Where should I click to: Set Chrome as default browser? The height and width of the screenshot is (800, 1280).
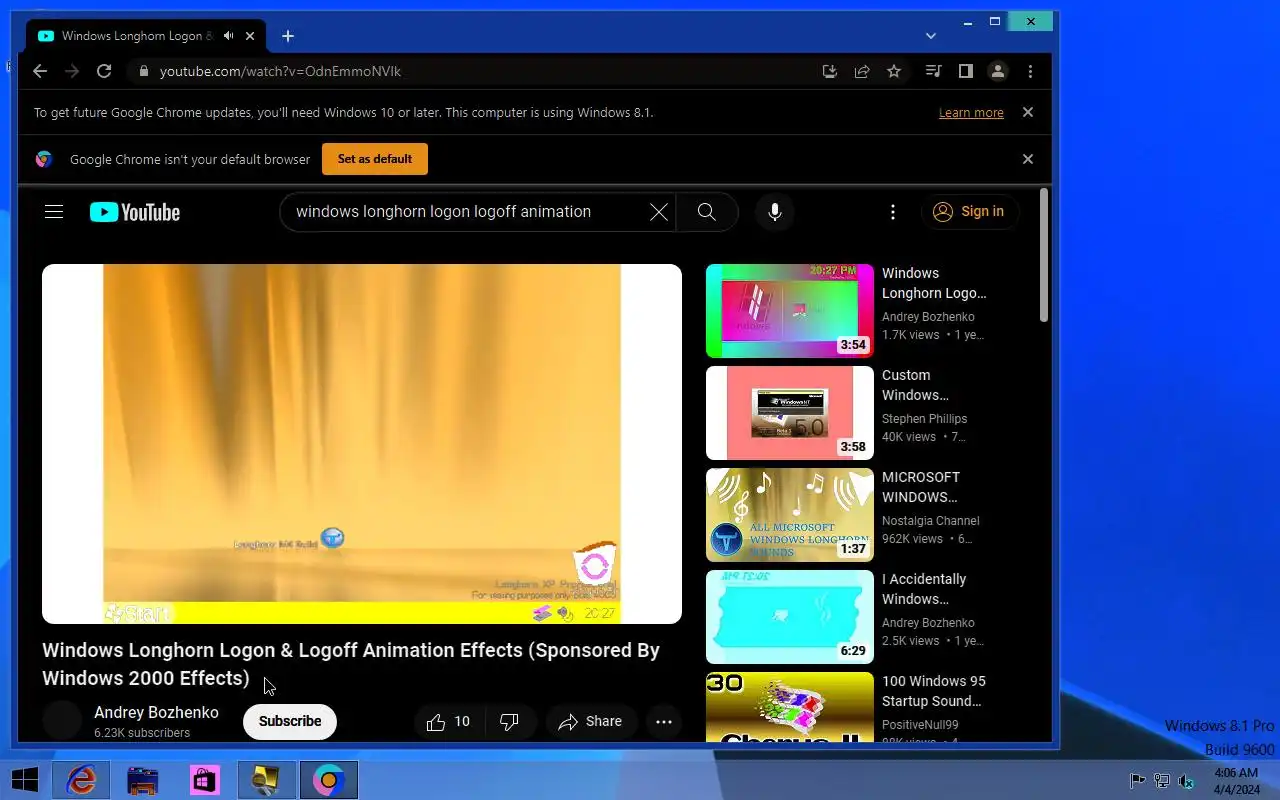pos(375,159)
